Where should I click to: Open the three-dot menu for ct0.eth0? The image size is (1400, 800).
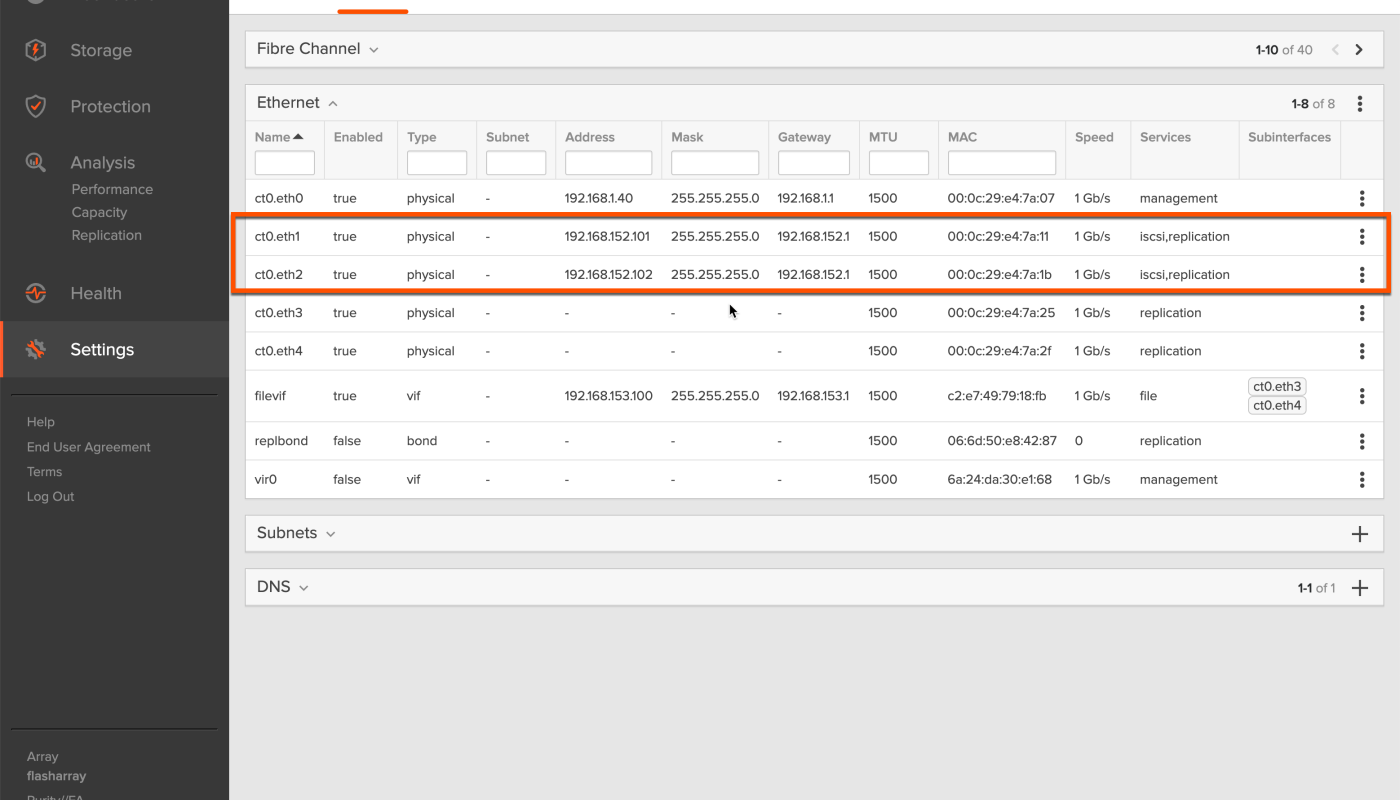coord(1361,199)
